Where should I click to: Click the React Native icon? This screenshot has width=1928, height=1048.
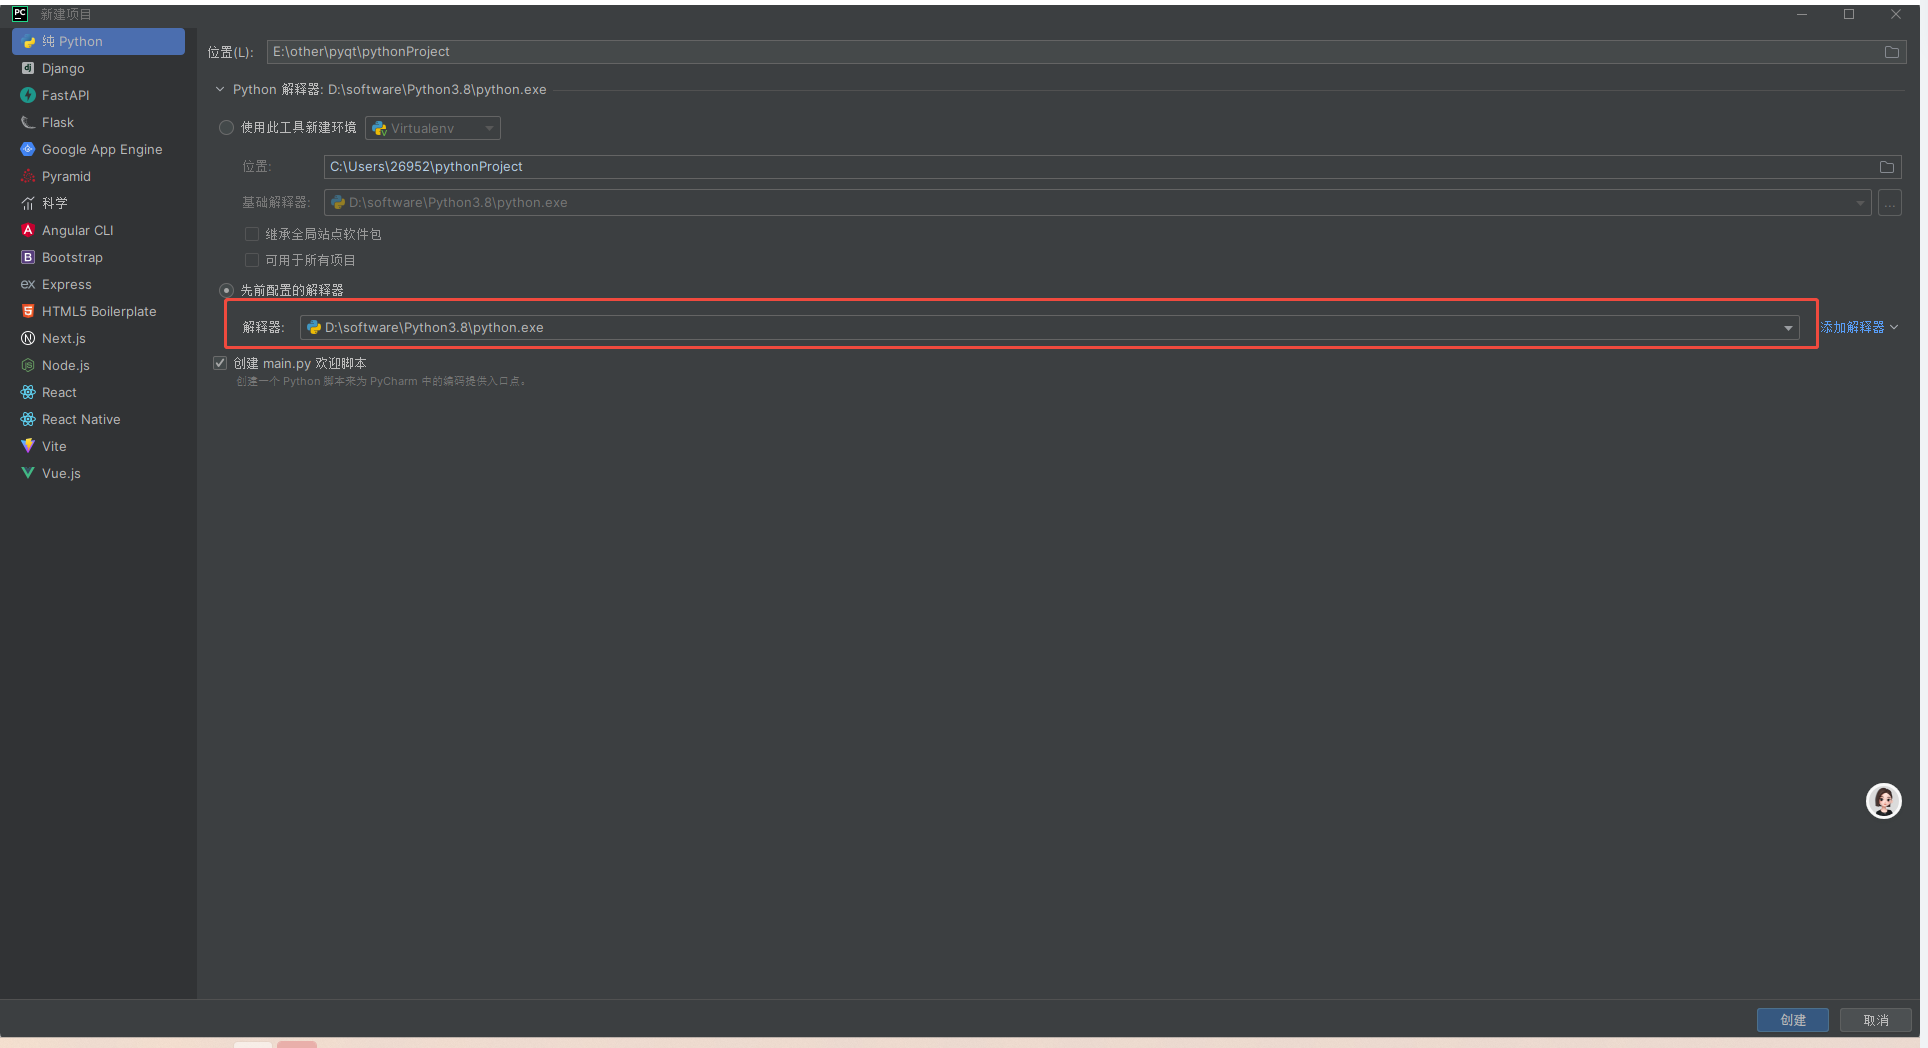point(28,419)
